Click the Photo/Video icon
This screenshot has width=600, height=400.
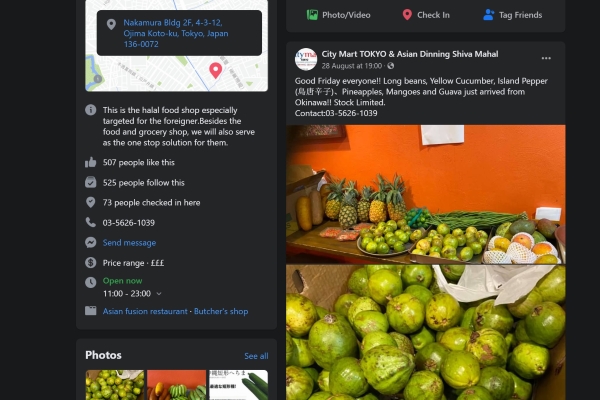point(312,15)
